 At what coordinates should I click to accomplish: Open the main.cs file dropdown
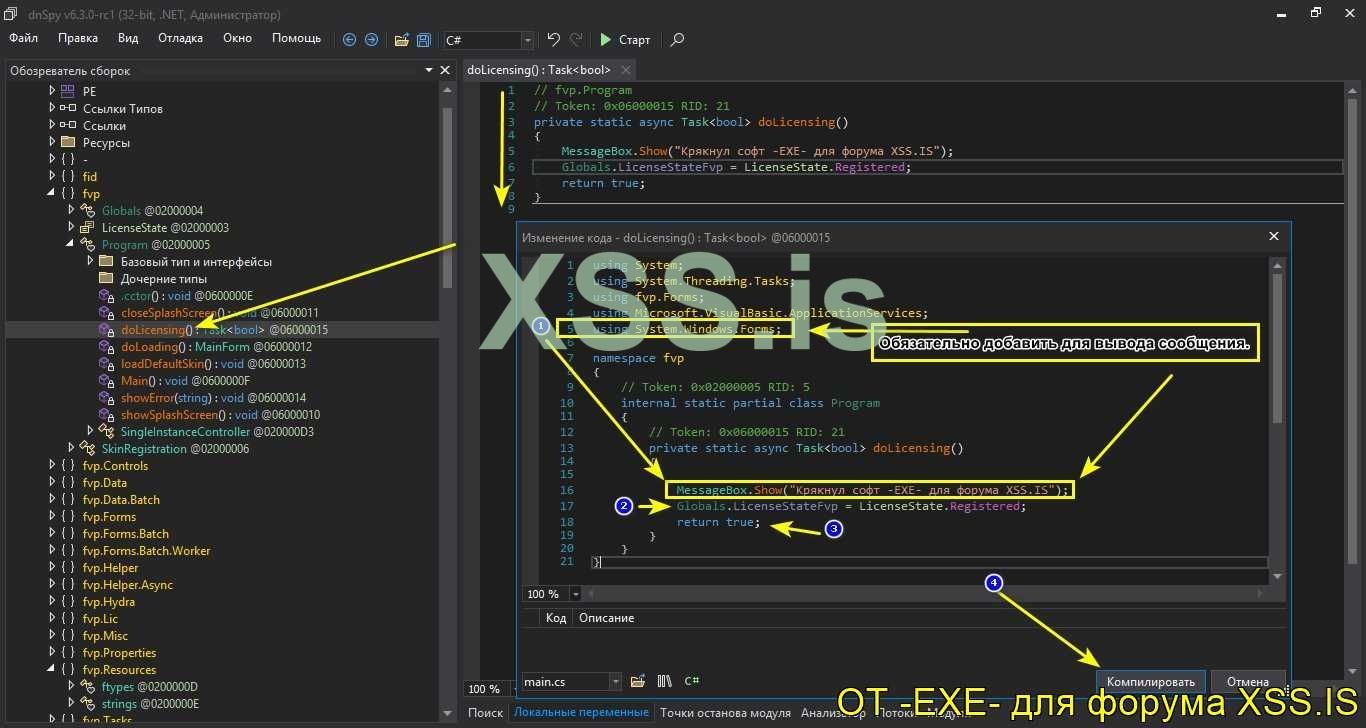pyautogui.click(x=614, y=681)
